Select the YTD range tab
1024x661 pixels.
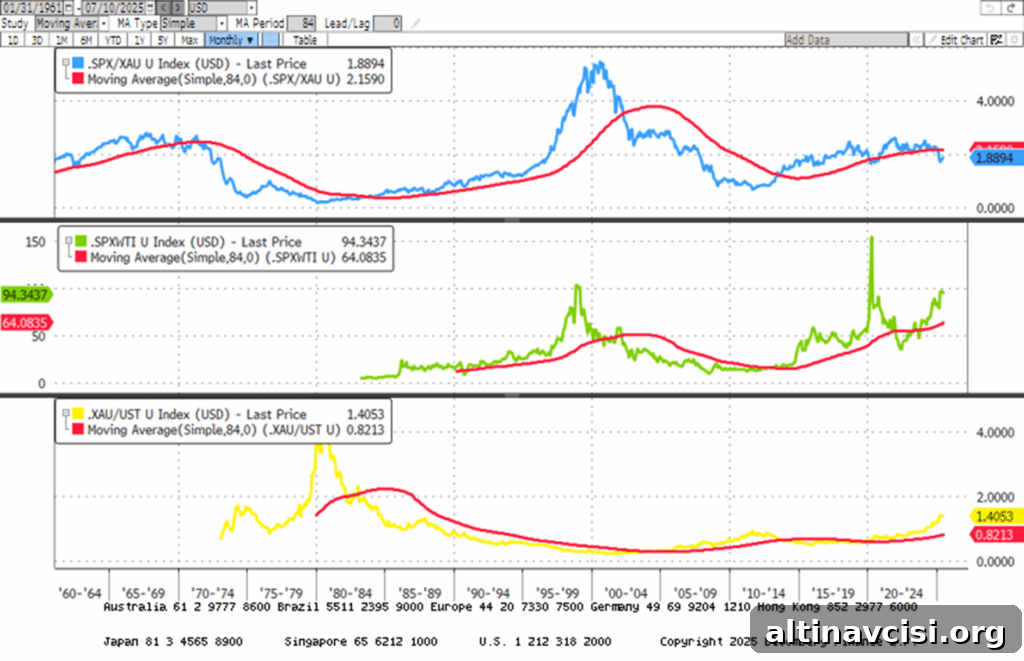click(x=113, y=40)
